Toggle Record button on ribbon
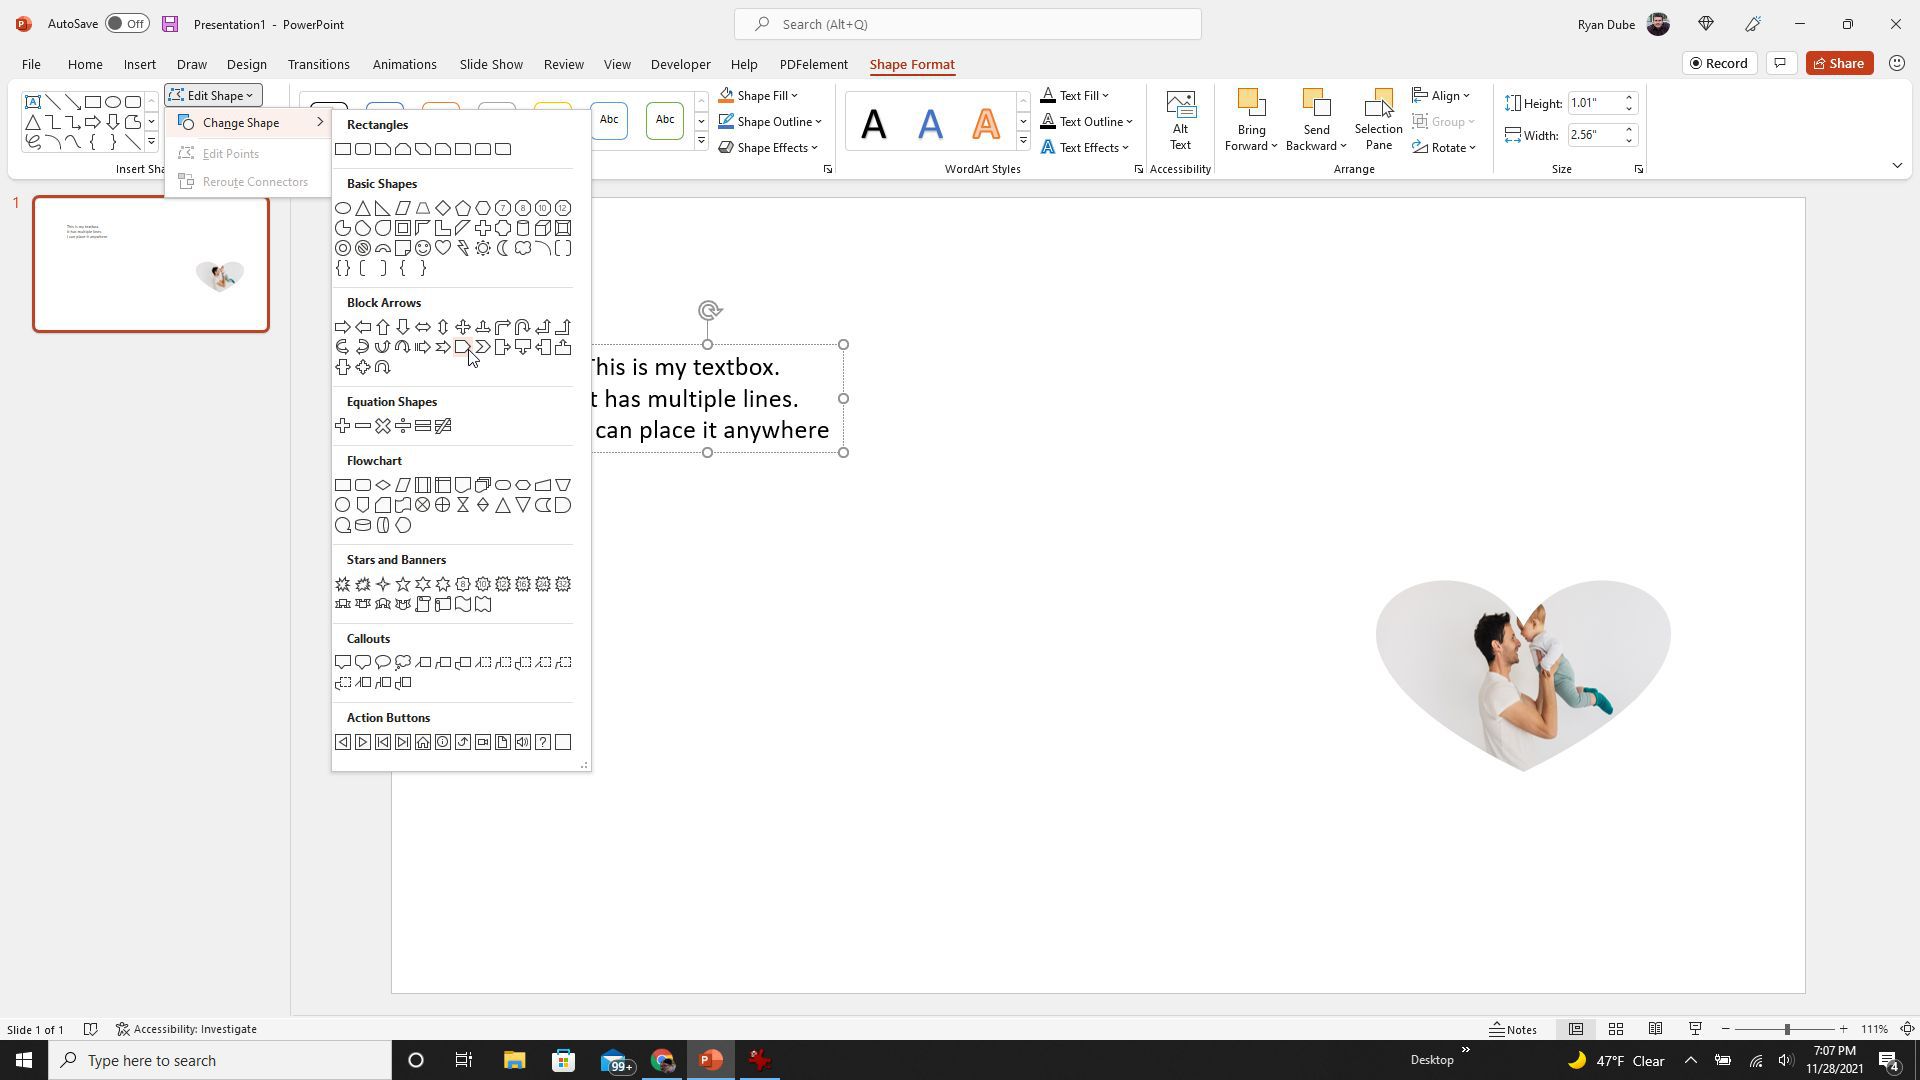The height and width of the screenshot is (1080, 1920). tap(1718, 62)
